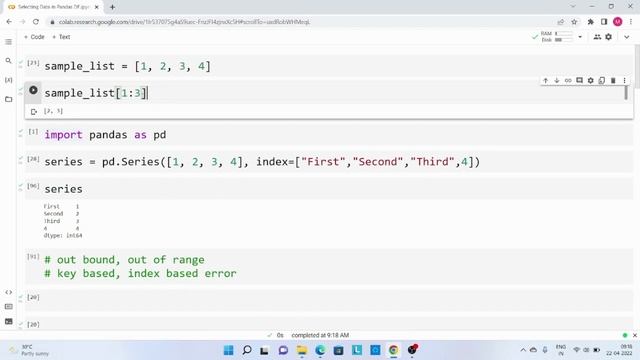This screenshot has height=360, width=640.
Task: Close the status bar at bottom
Action: coord(635,335)
